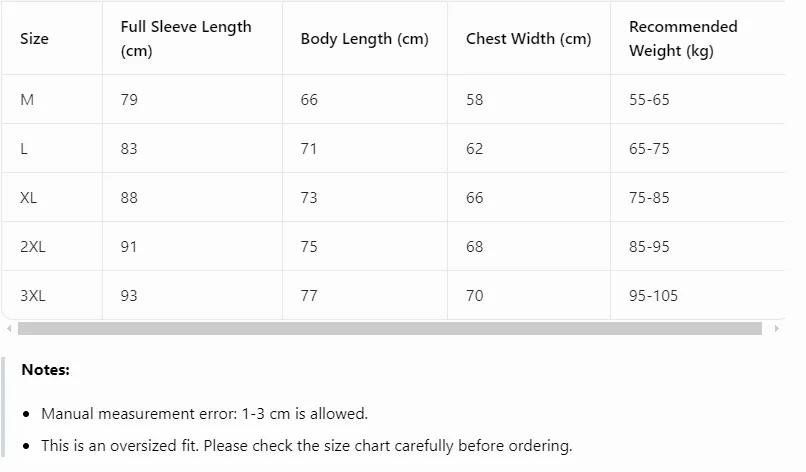Select the Recommended Weight (kg) header
This screenshot has width=806, height=472.
click(x=683, y=39)
